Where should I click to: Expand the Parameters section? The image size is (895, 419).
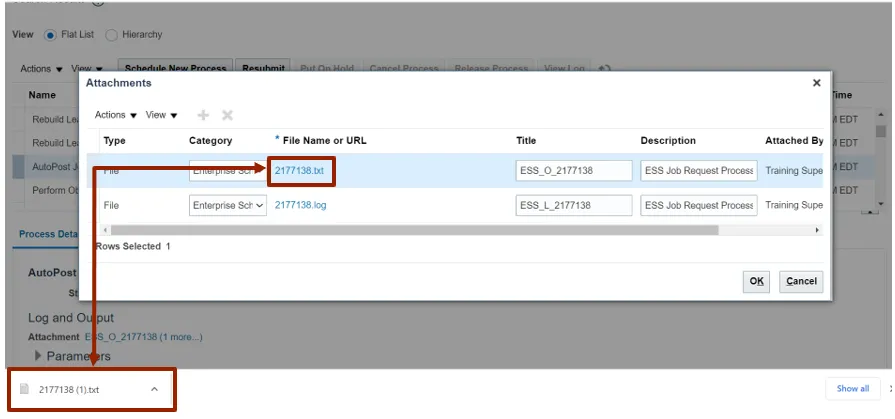[39, 356]
